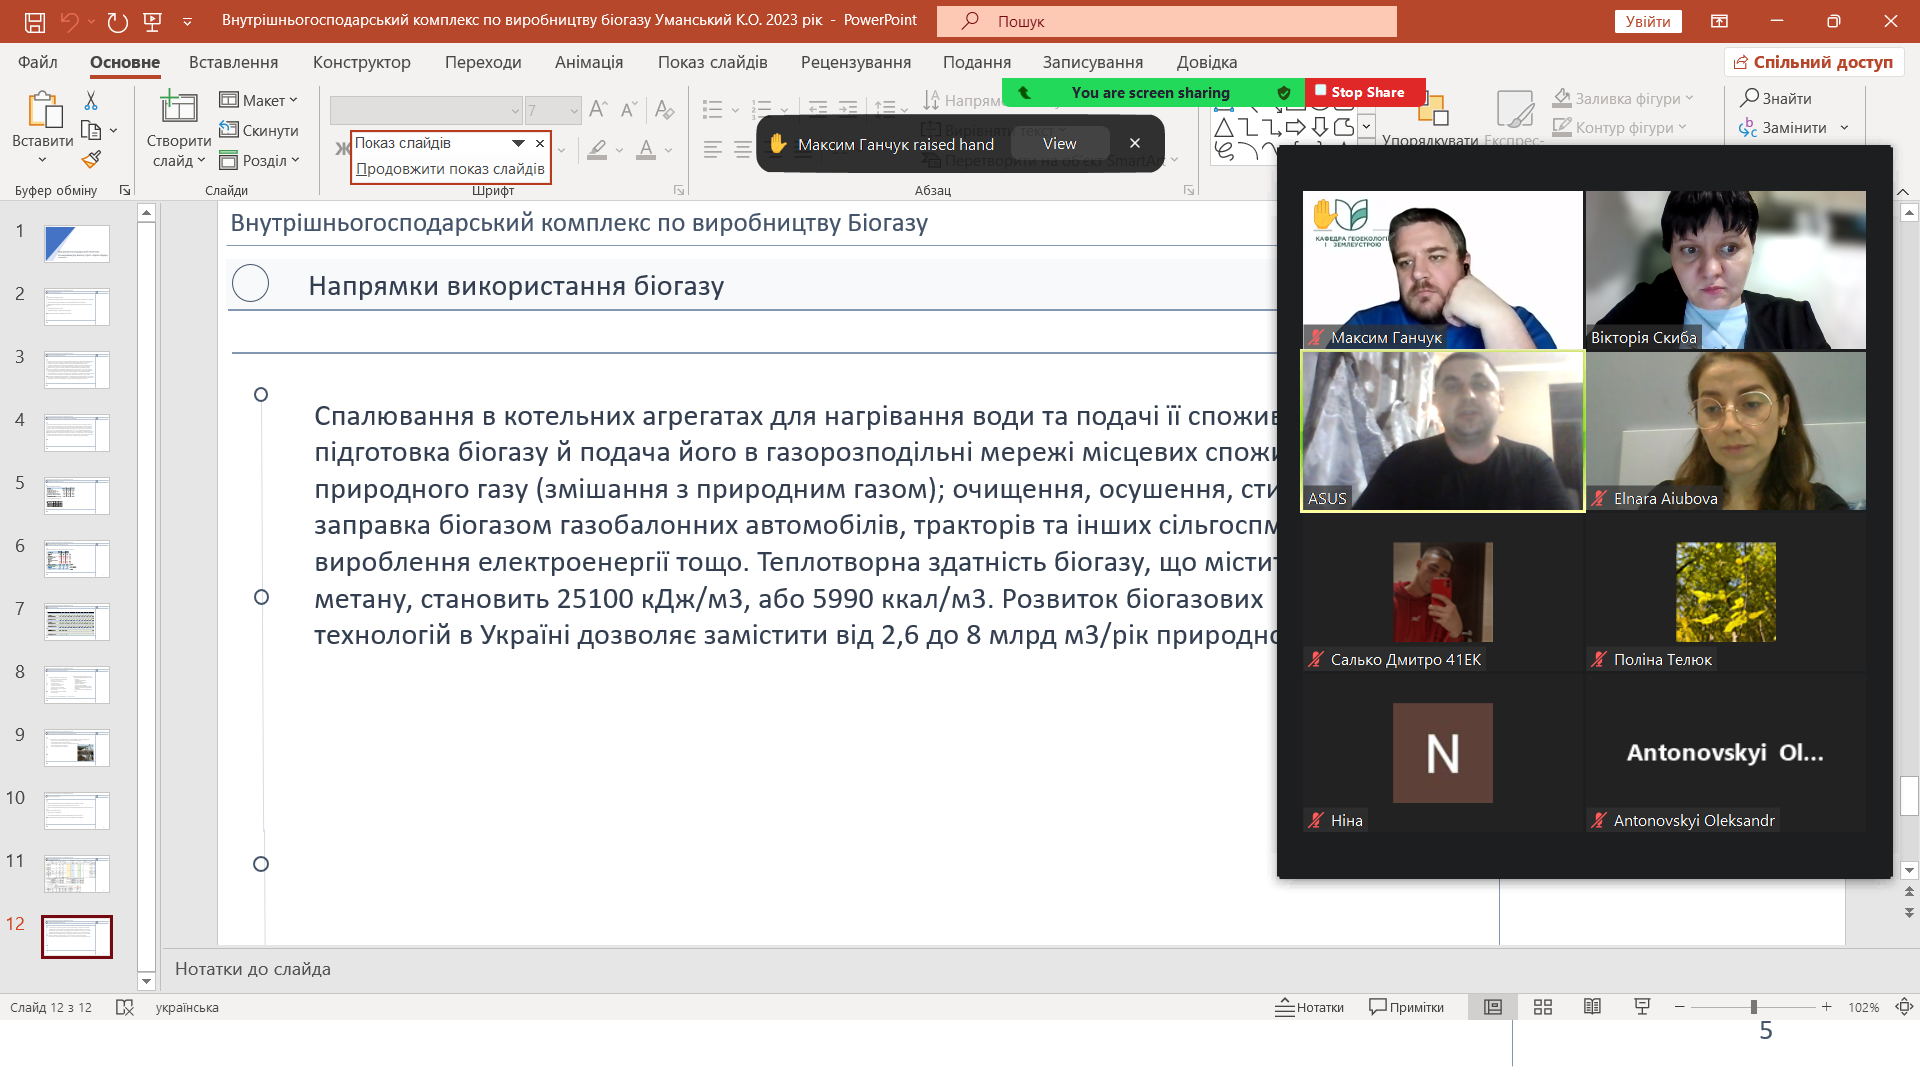Toggle the bulleted list formatting

click(712, 110)
